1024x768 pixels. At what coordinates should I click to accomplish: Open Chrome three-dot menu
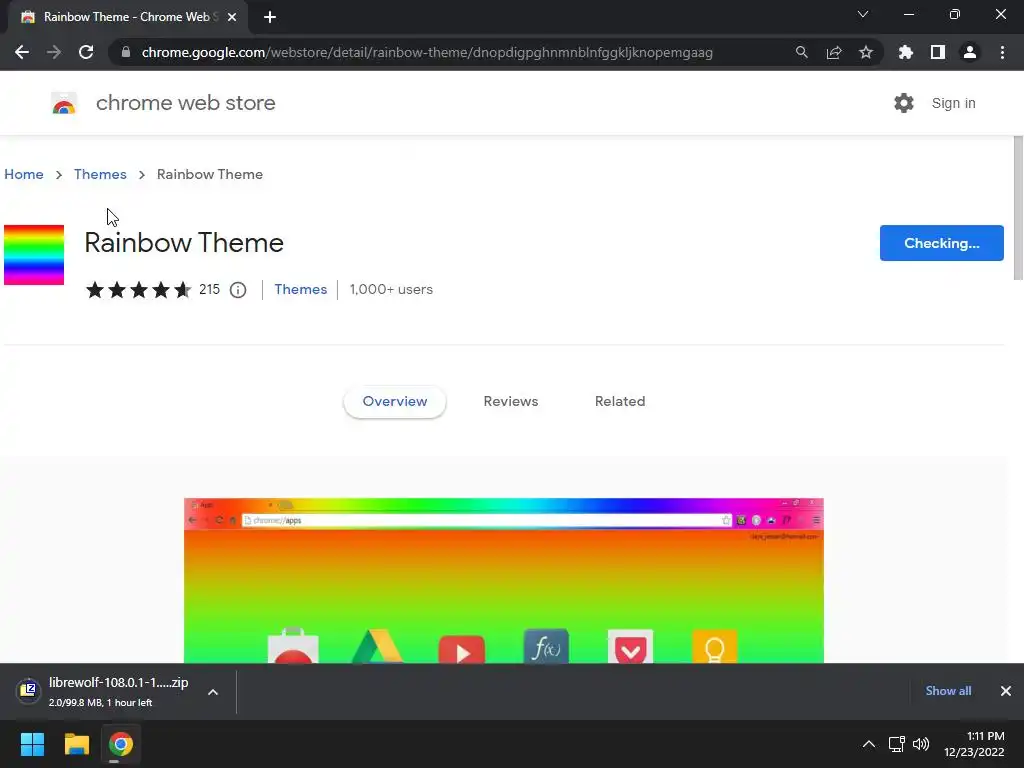click(1002, 52)
